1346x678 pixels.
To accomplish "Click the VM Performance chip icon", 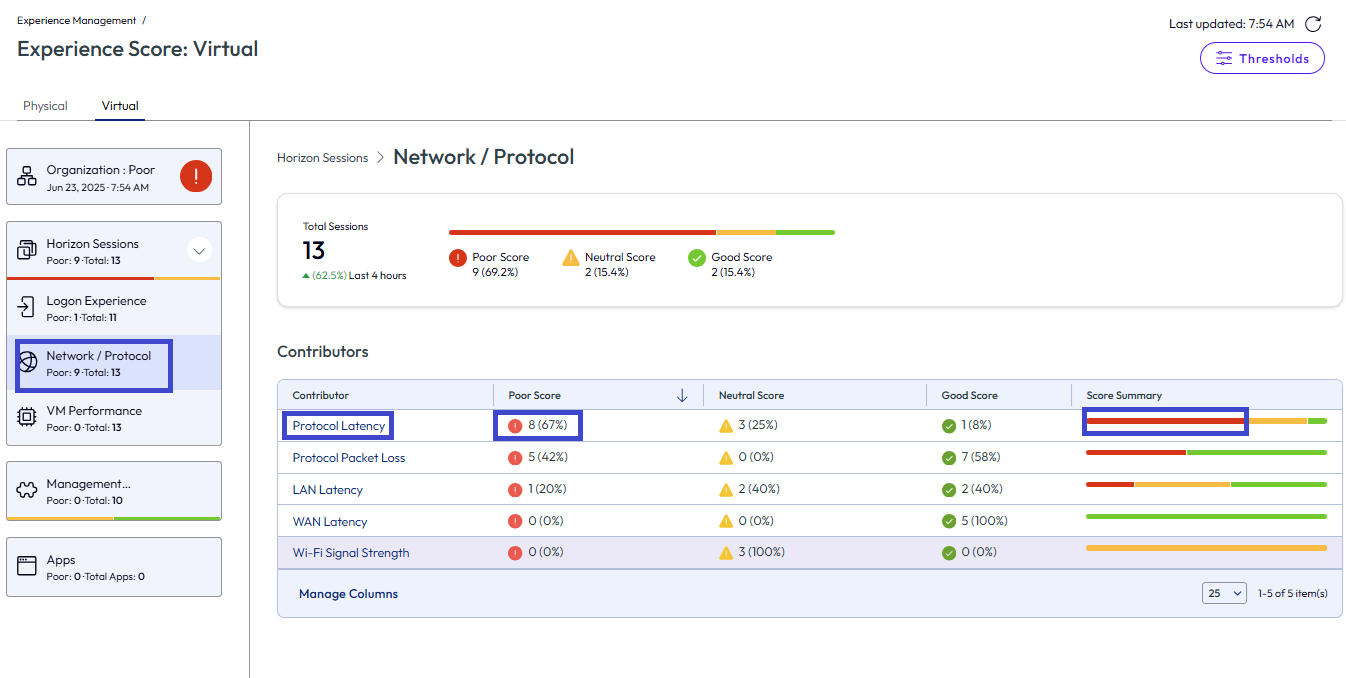I will point(28,417).
